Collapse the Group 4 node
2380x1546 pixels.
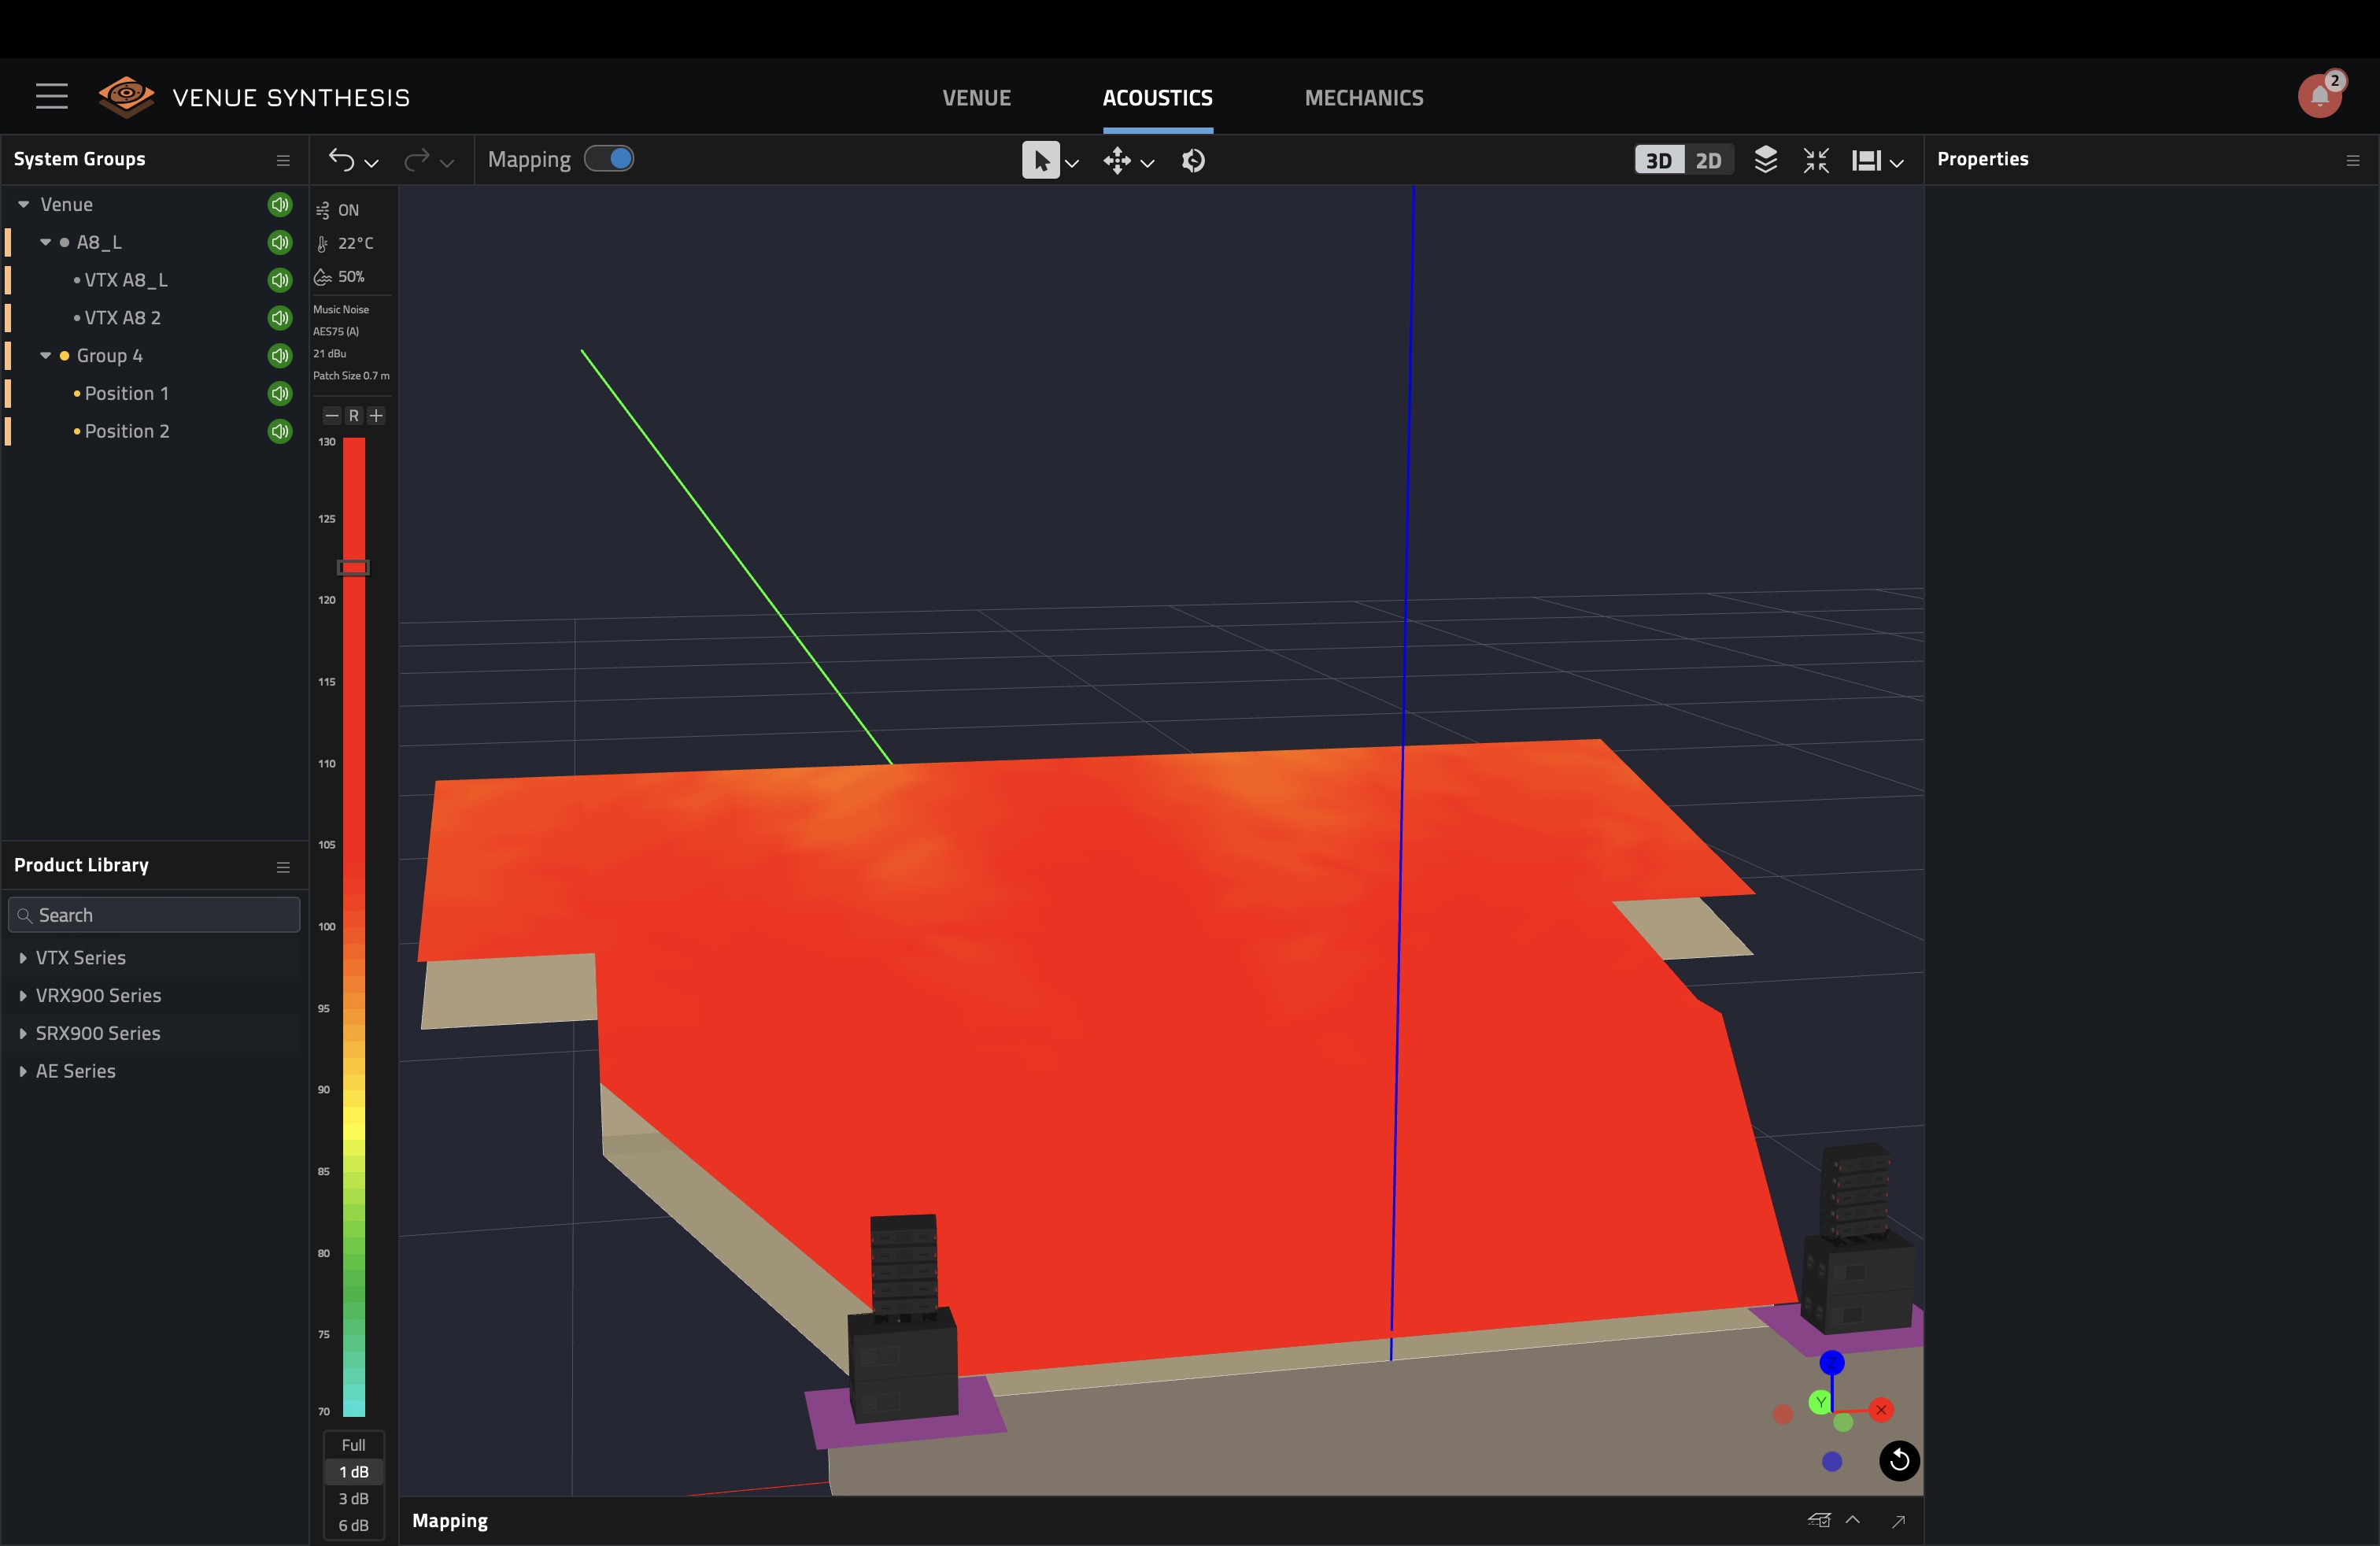45,355
